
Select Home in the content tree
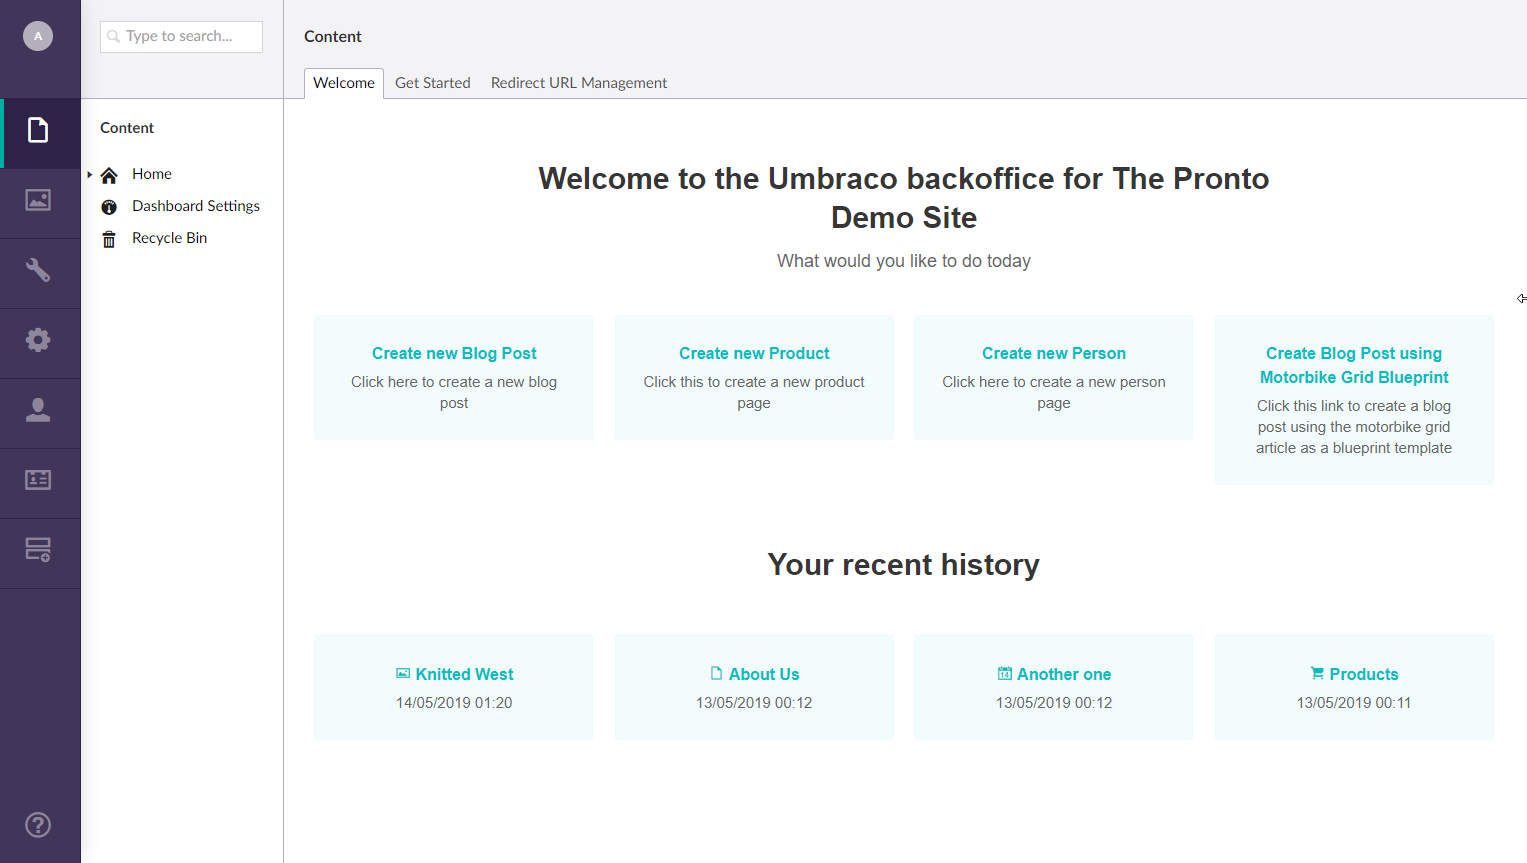pos(152,174)
